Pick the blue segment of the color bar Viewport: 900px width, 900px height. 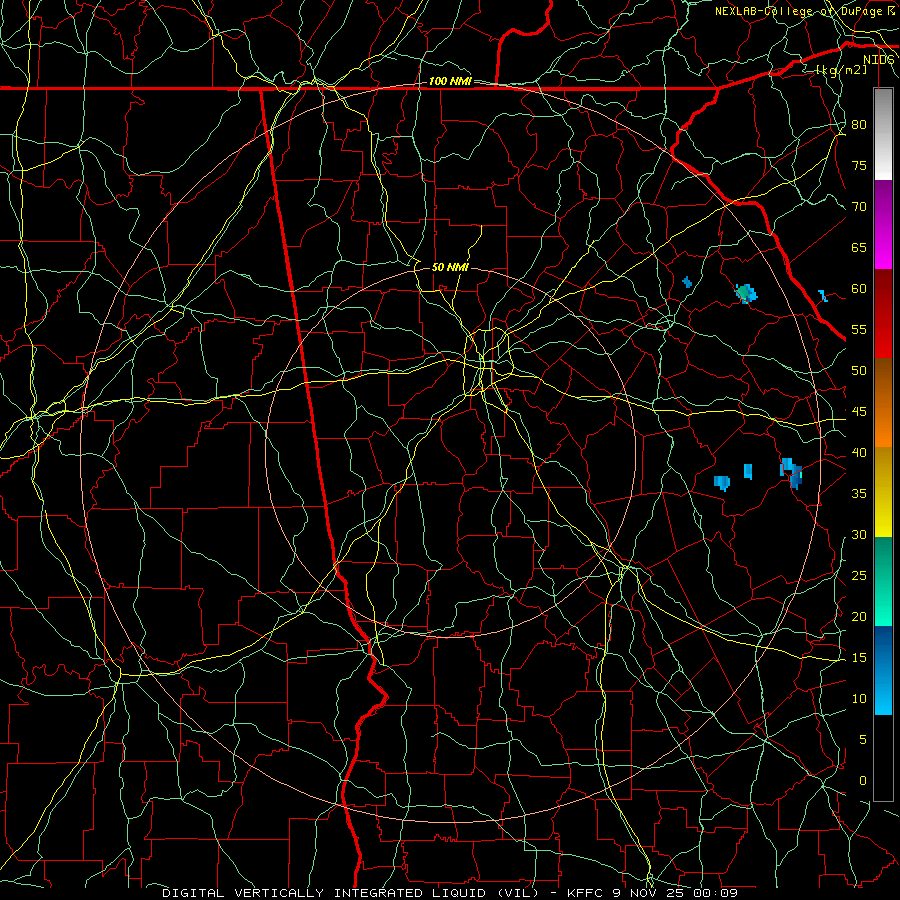coord(883,670)
